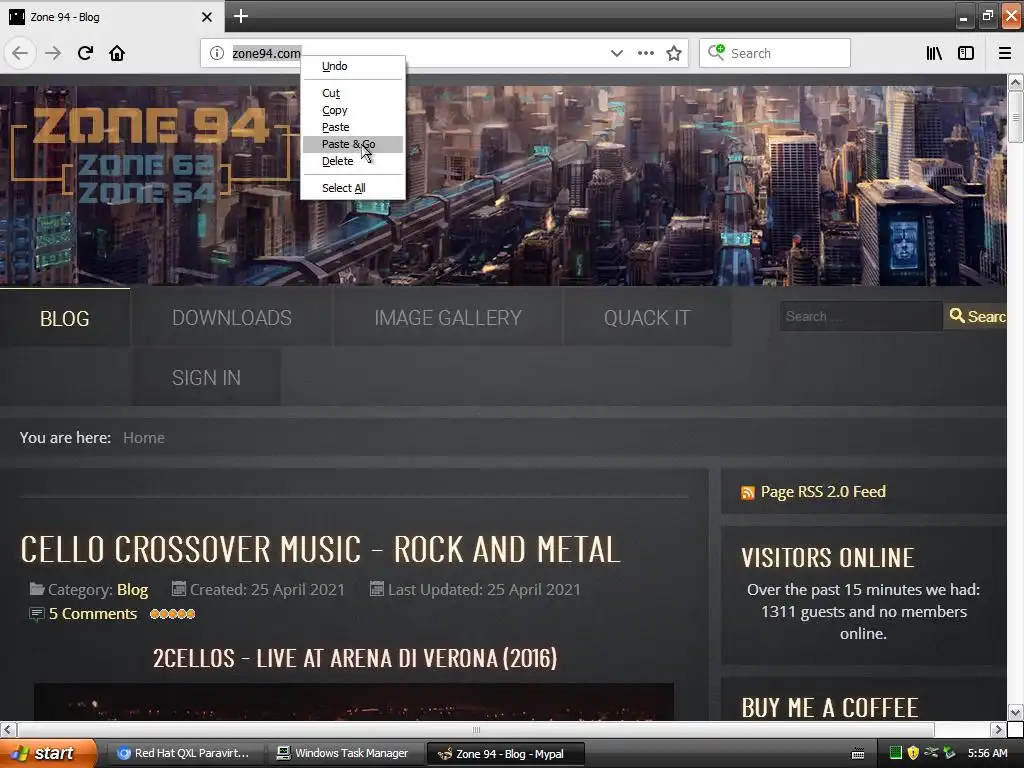Choose Cut in the context menu

pos(353,93)
